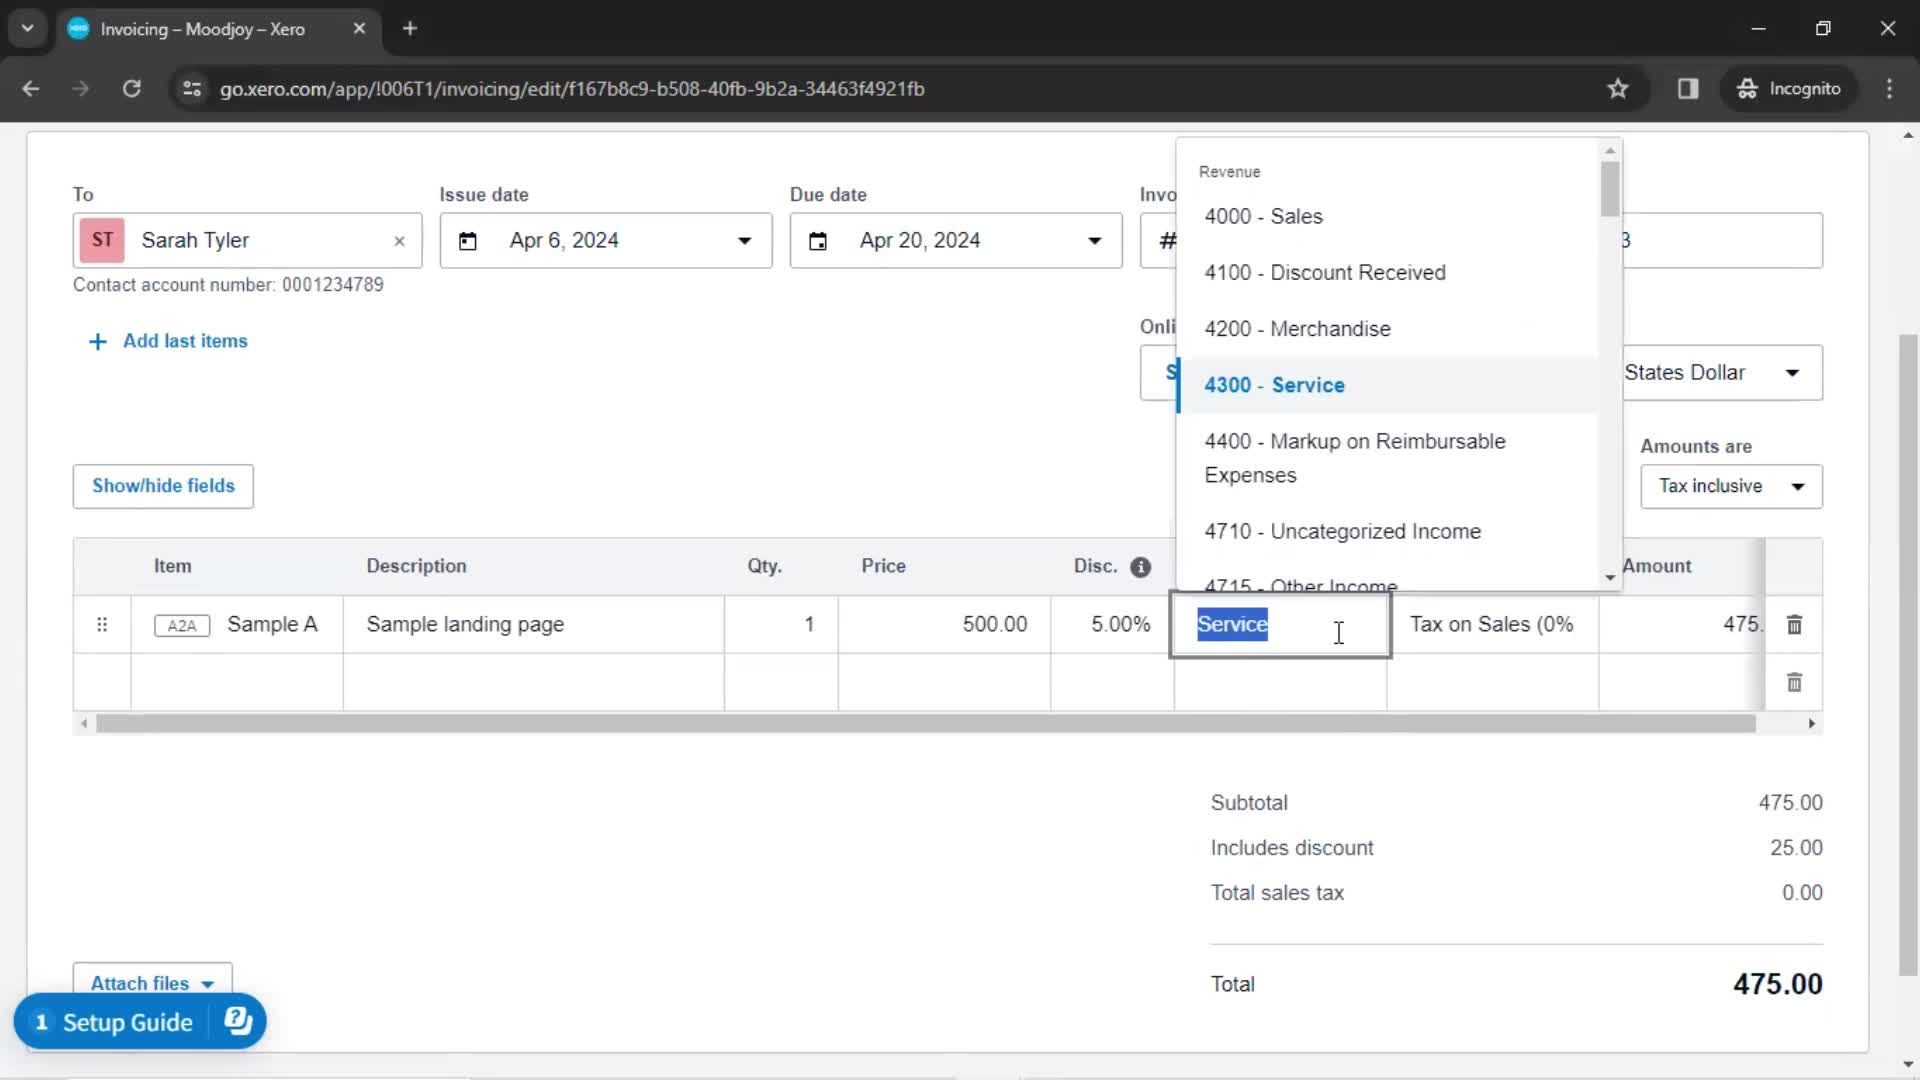Grab the row drag handle for Sample A
The width and height of the screenshot is (1920, 1080).
pos(102,625)
